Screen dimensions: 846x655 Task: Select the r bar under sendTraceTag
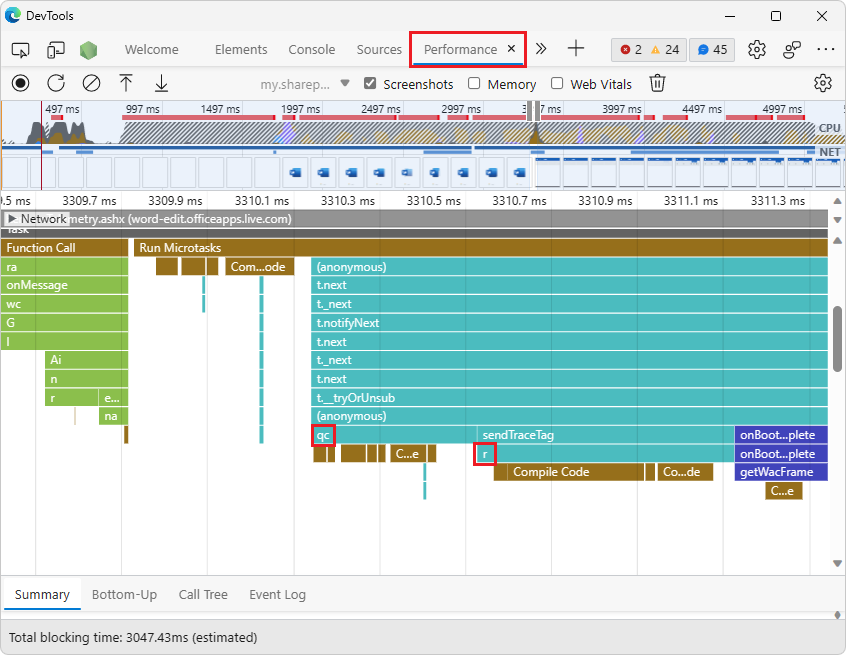click(x=605, y=454)
